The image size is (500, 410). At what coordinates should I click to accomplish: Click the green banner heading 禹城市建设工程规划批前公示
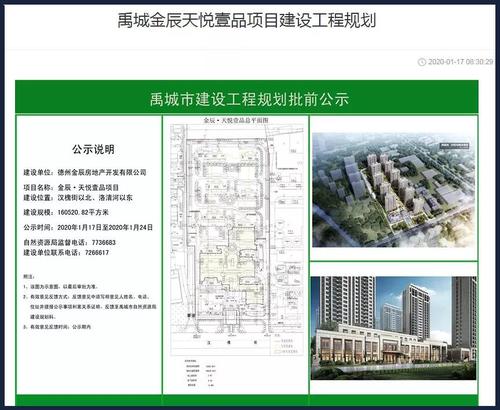click(249, 99)
